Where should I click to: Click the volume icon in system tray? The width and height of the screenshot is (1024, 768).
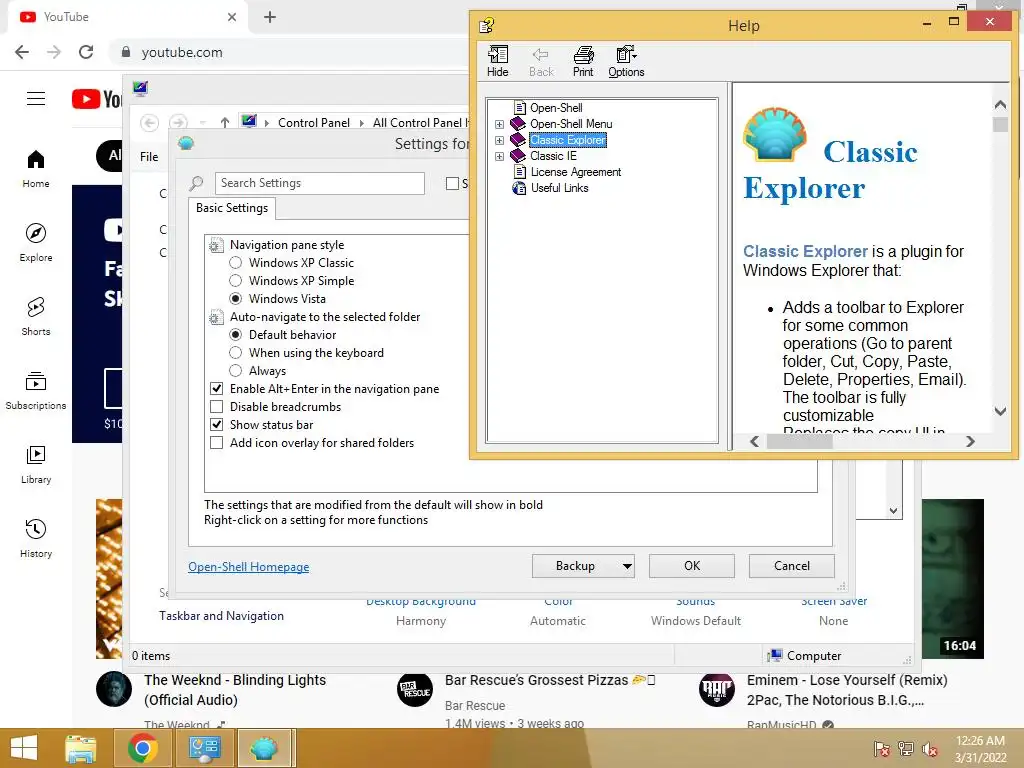[930, 749]
